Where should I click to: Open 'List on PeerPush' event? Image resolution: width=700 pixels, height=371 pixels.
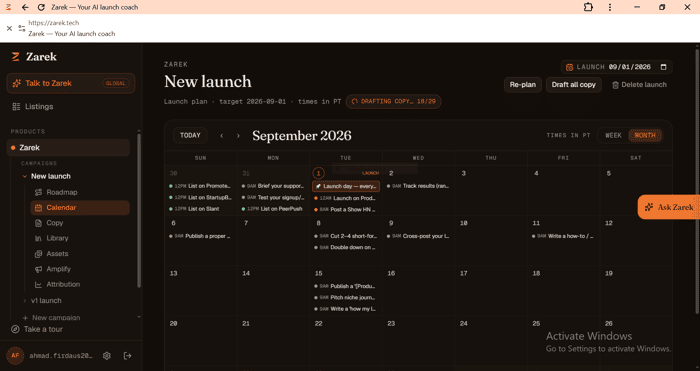click(x=273, y=208)
